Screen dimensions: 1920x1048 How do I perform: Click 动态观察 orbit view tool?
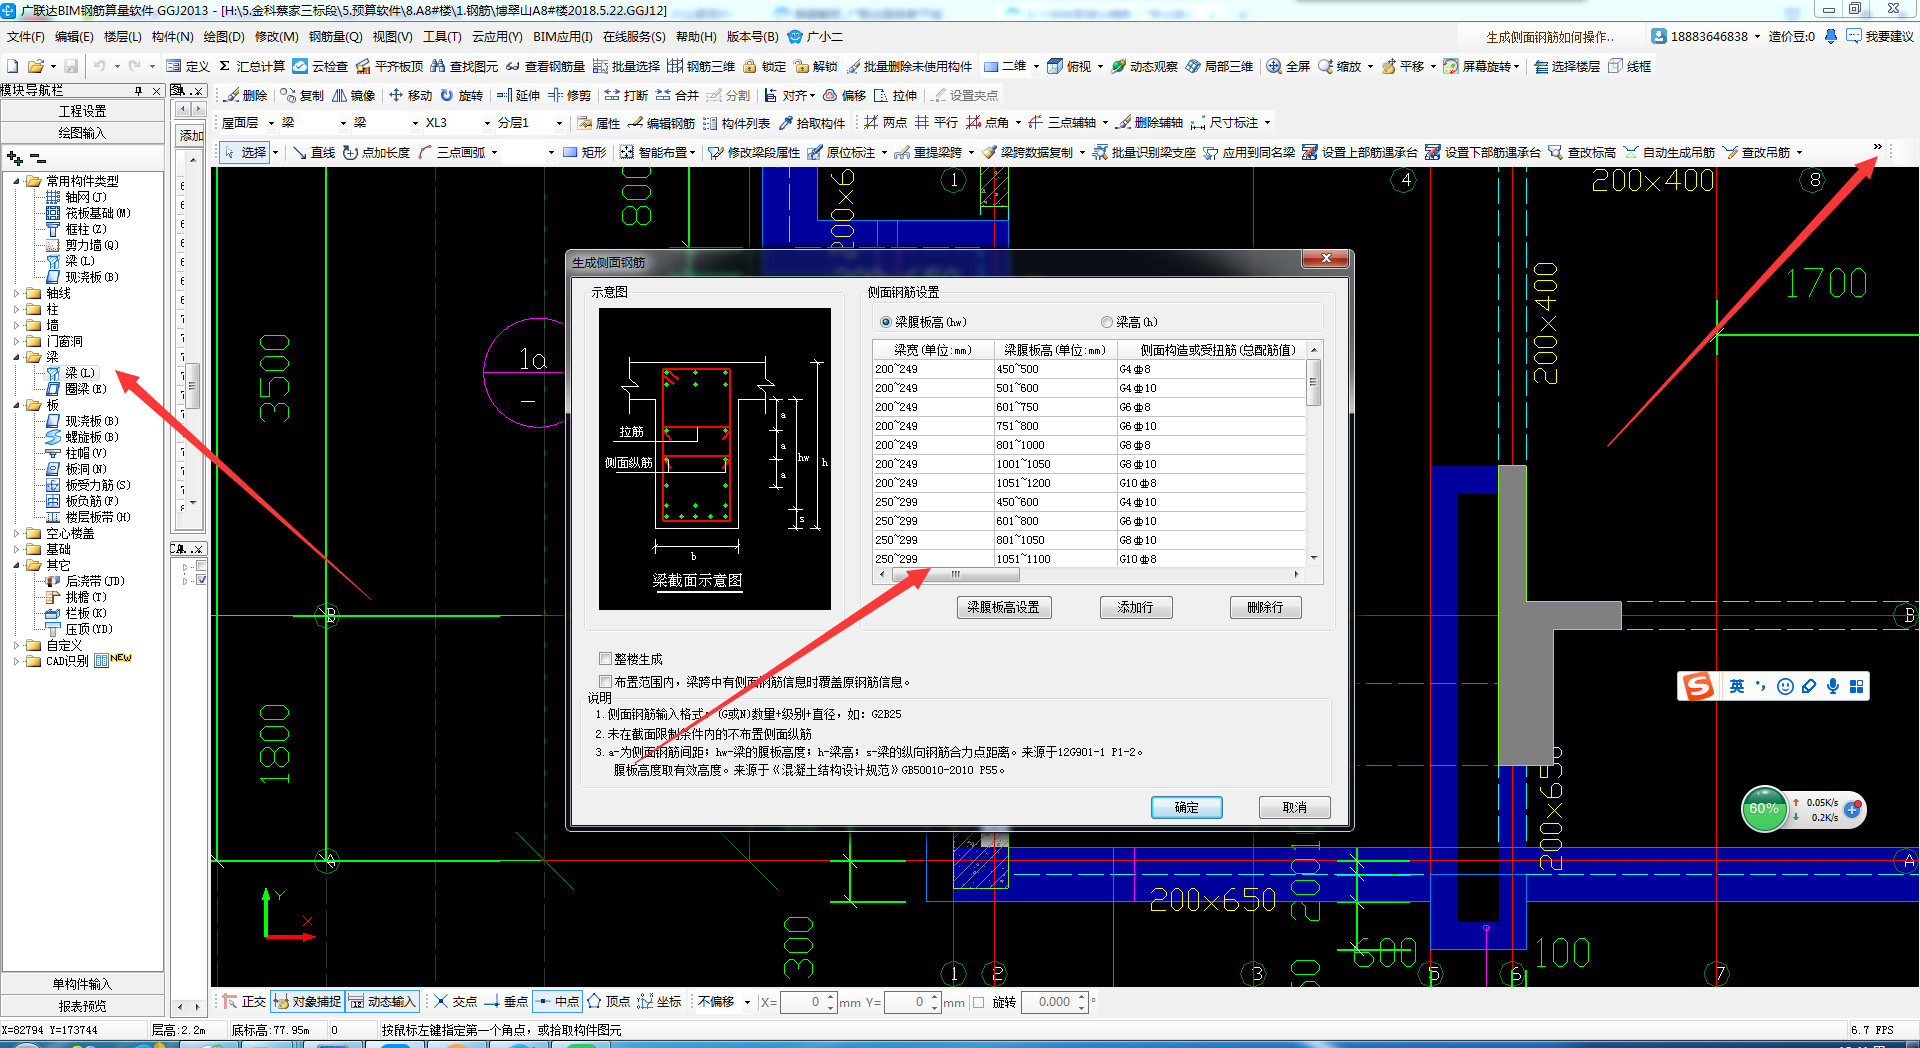tap(1144, 66)
